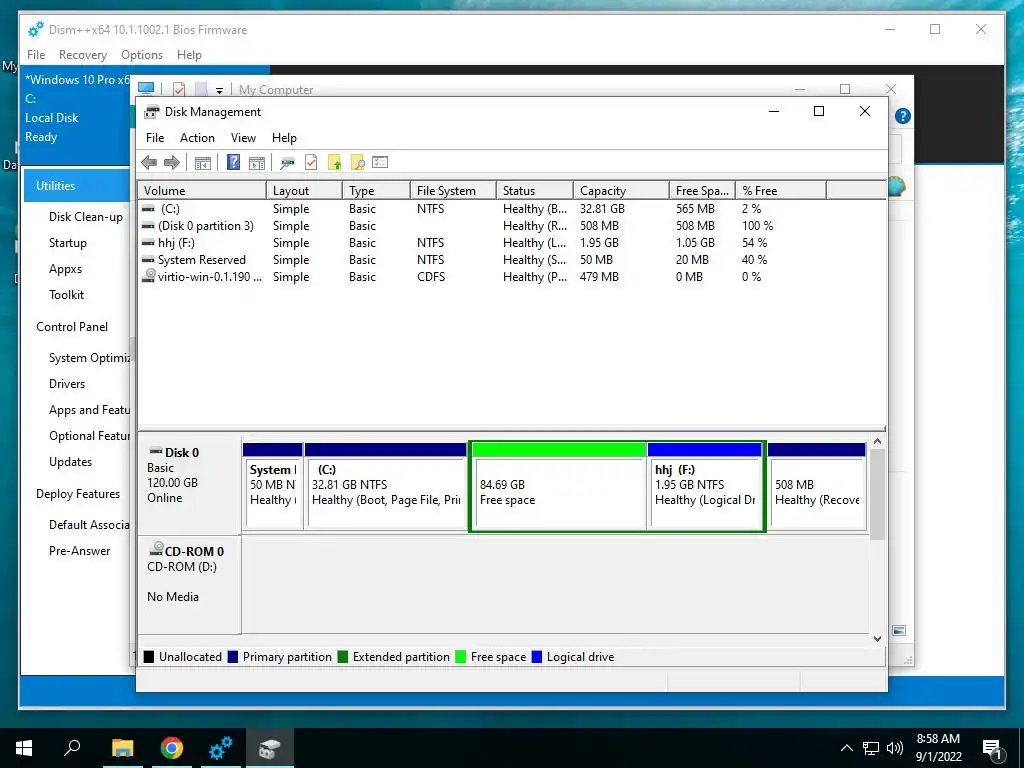This screenshot has height=768, width=1024.
Task: Sort by File System column header
Action: pyautogui.click(x=453, y=191)
